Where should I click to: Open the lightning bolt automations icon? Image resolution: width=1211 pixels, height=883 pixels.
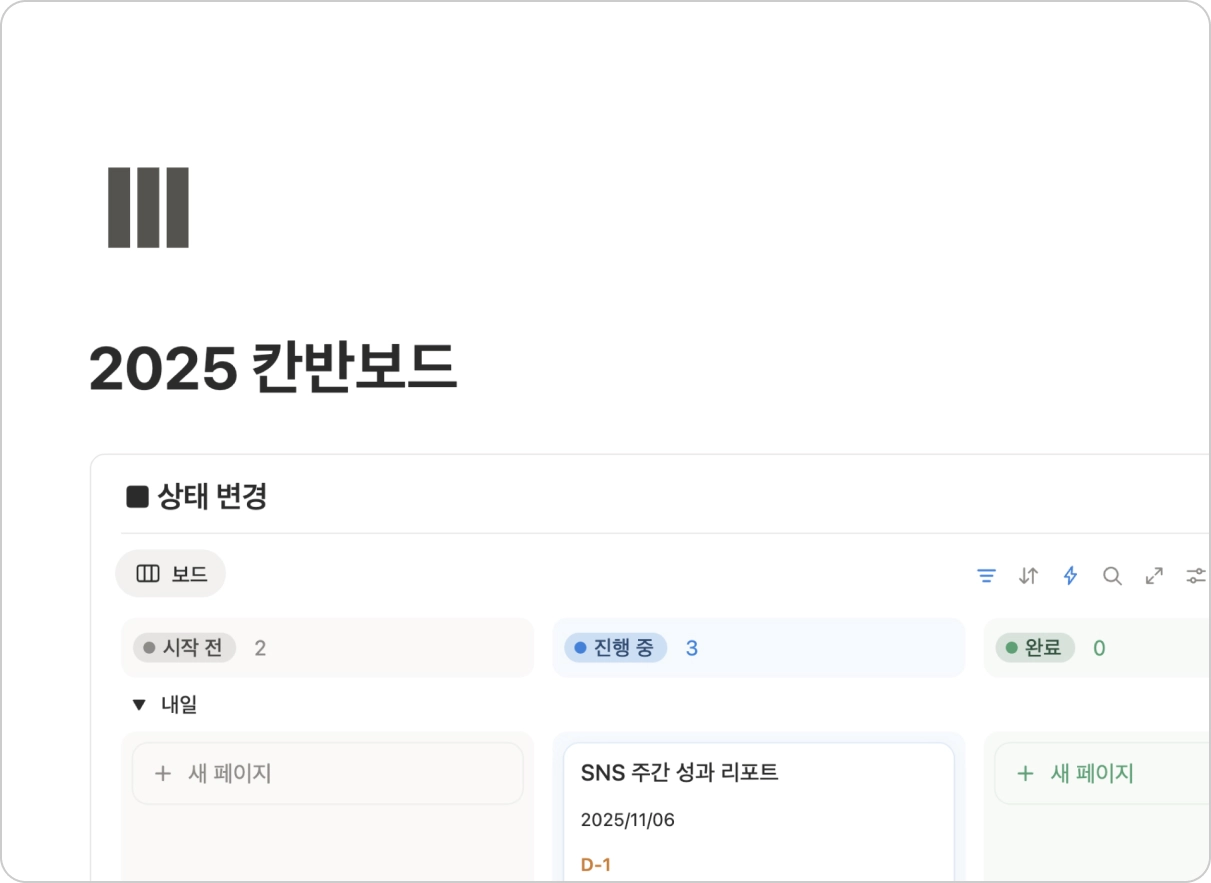pyautogui.click(x=1070, y=576)
